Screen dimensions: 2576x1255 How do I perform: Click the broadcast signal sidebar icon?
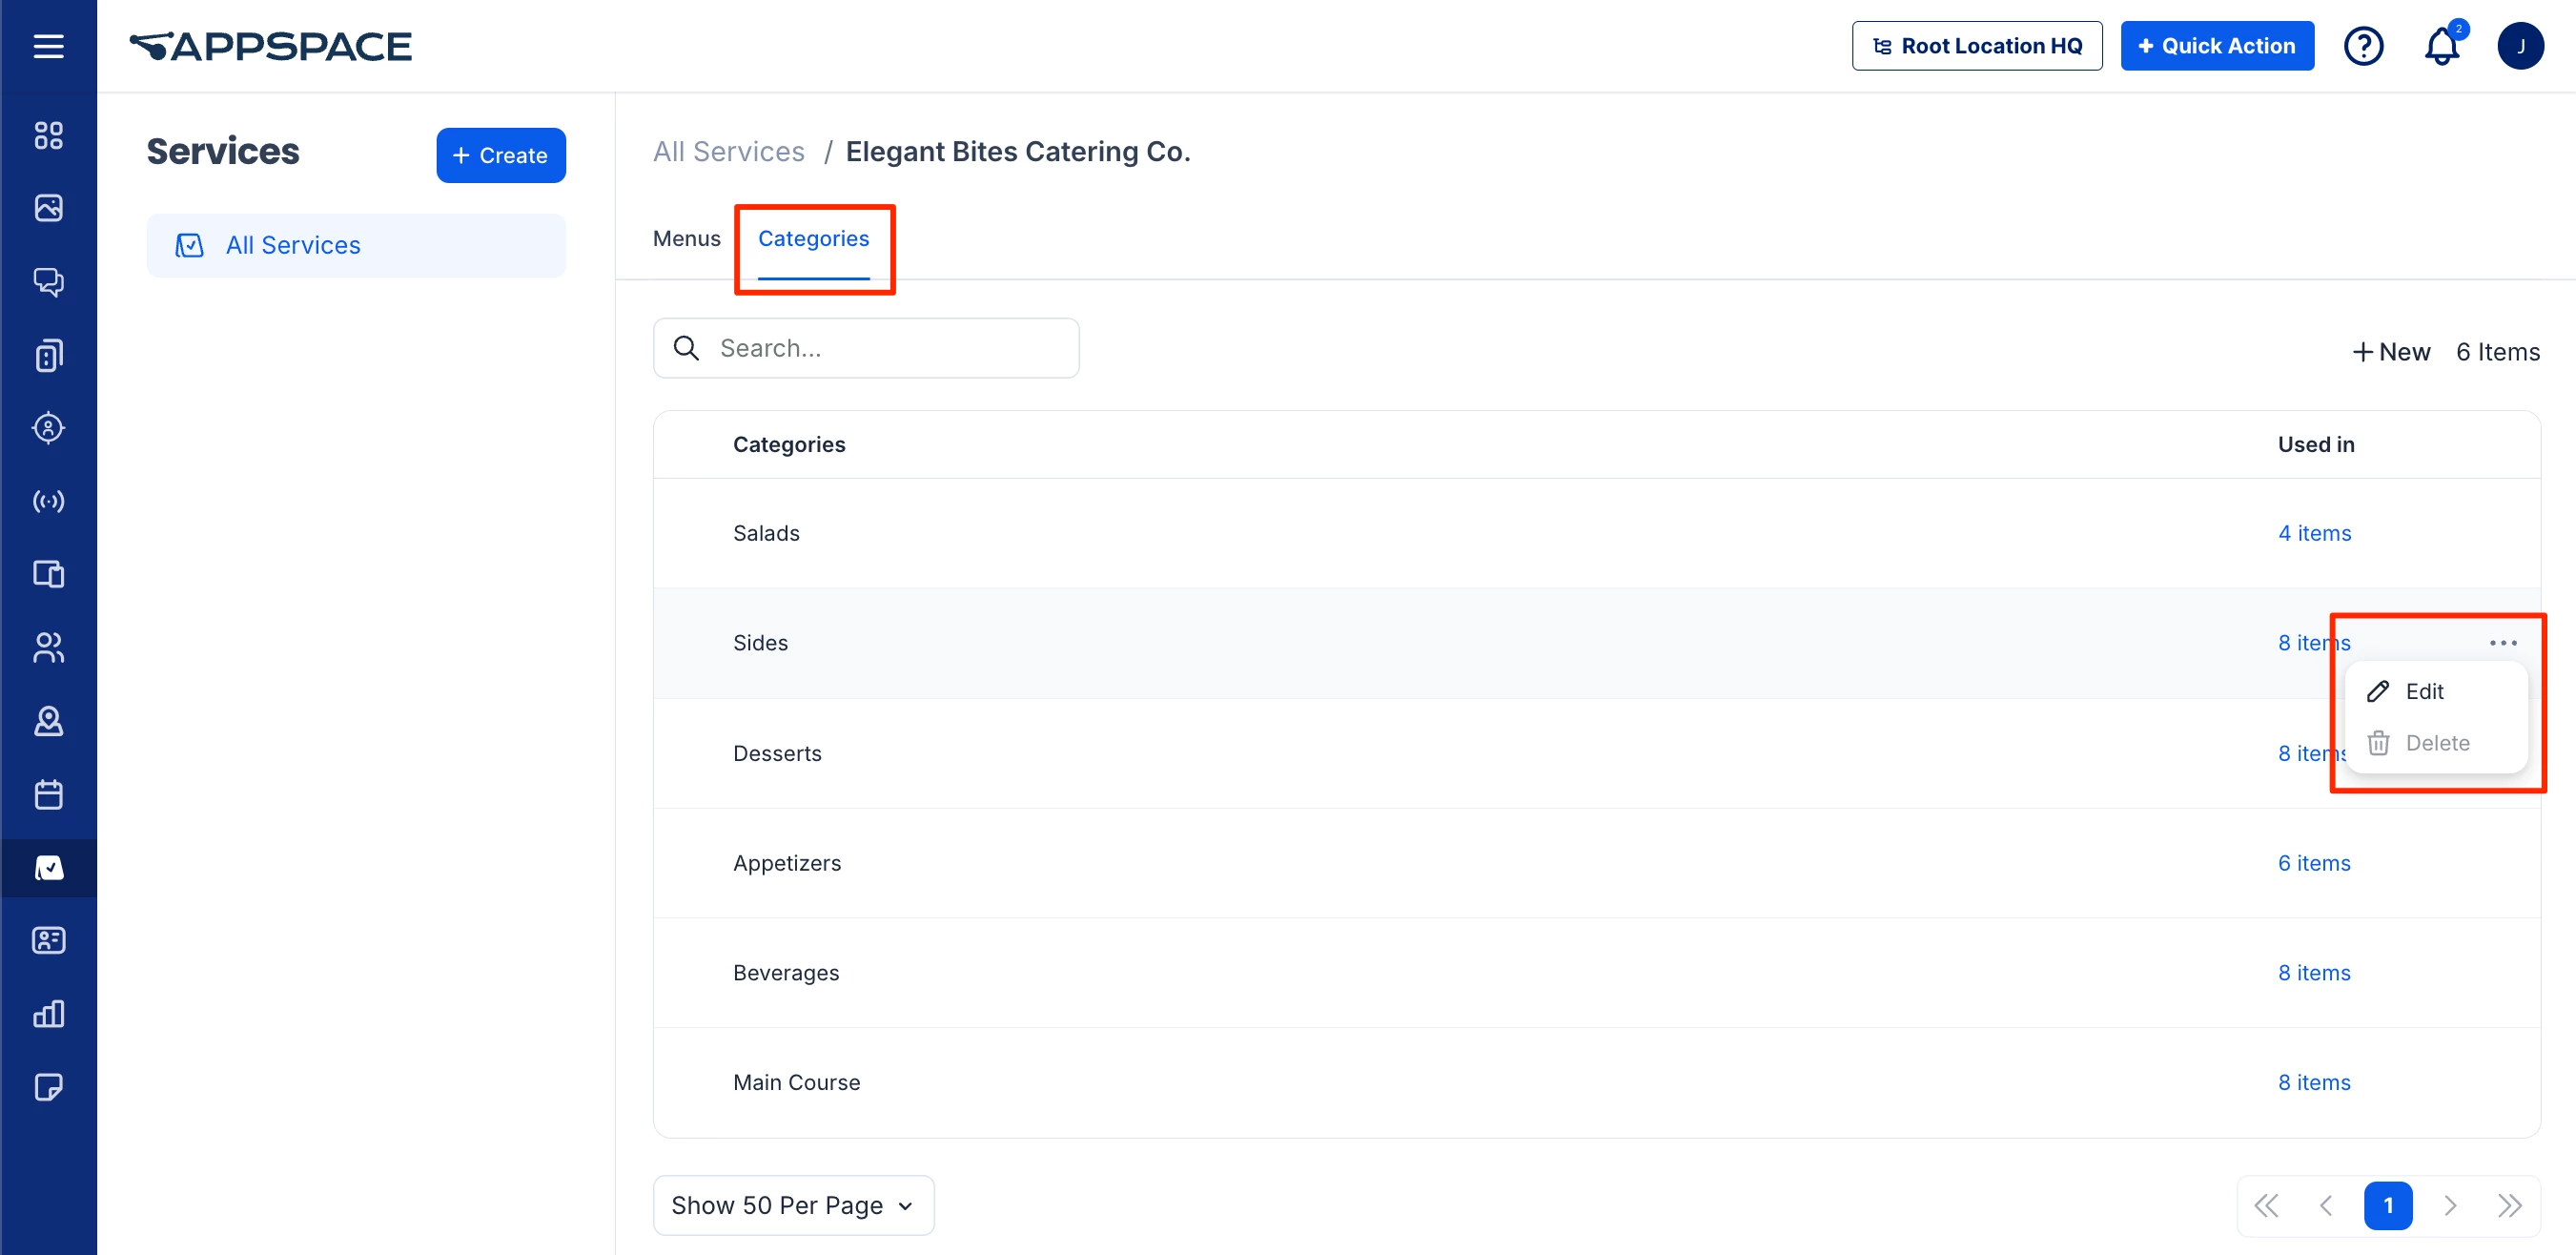(48, 501)
